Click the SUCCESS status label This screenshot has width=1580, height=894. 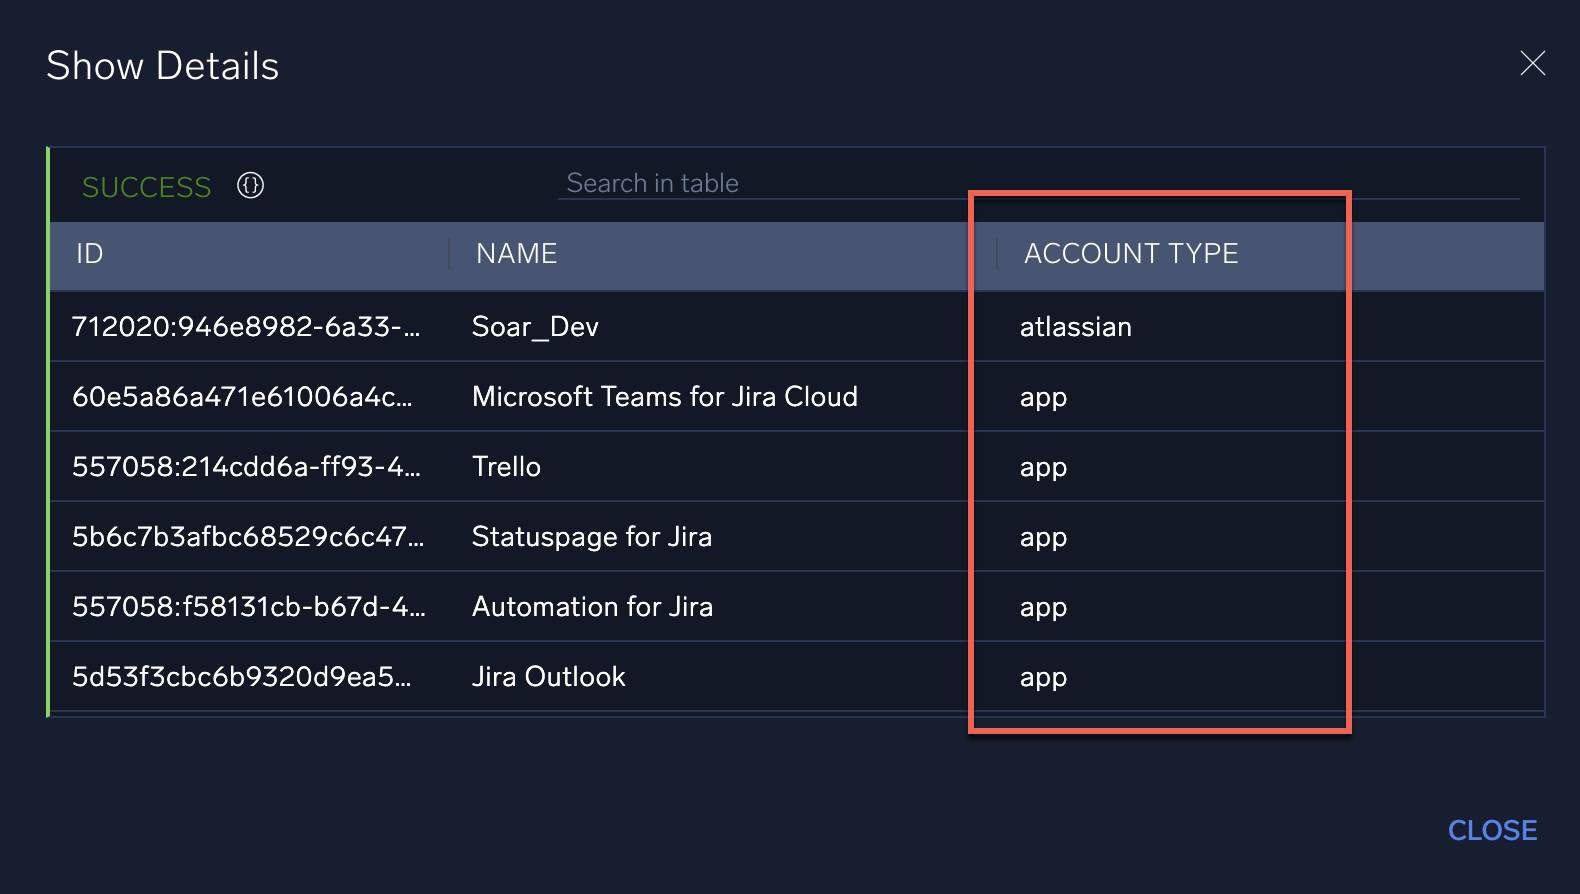146,187
